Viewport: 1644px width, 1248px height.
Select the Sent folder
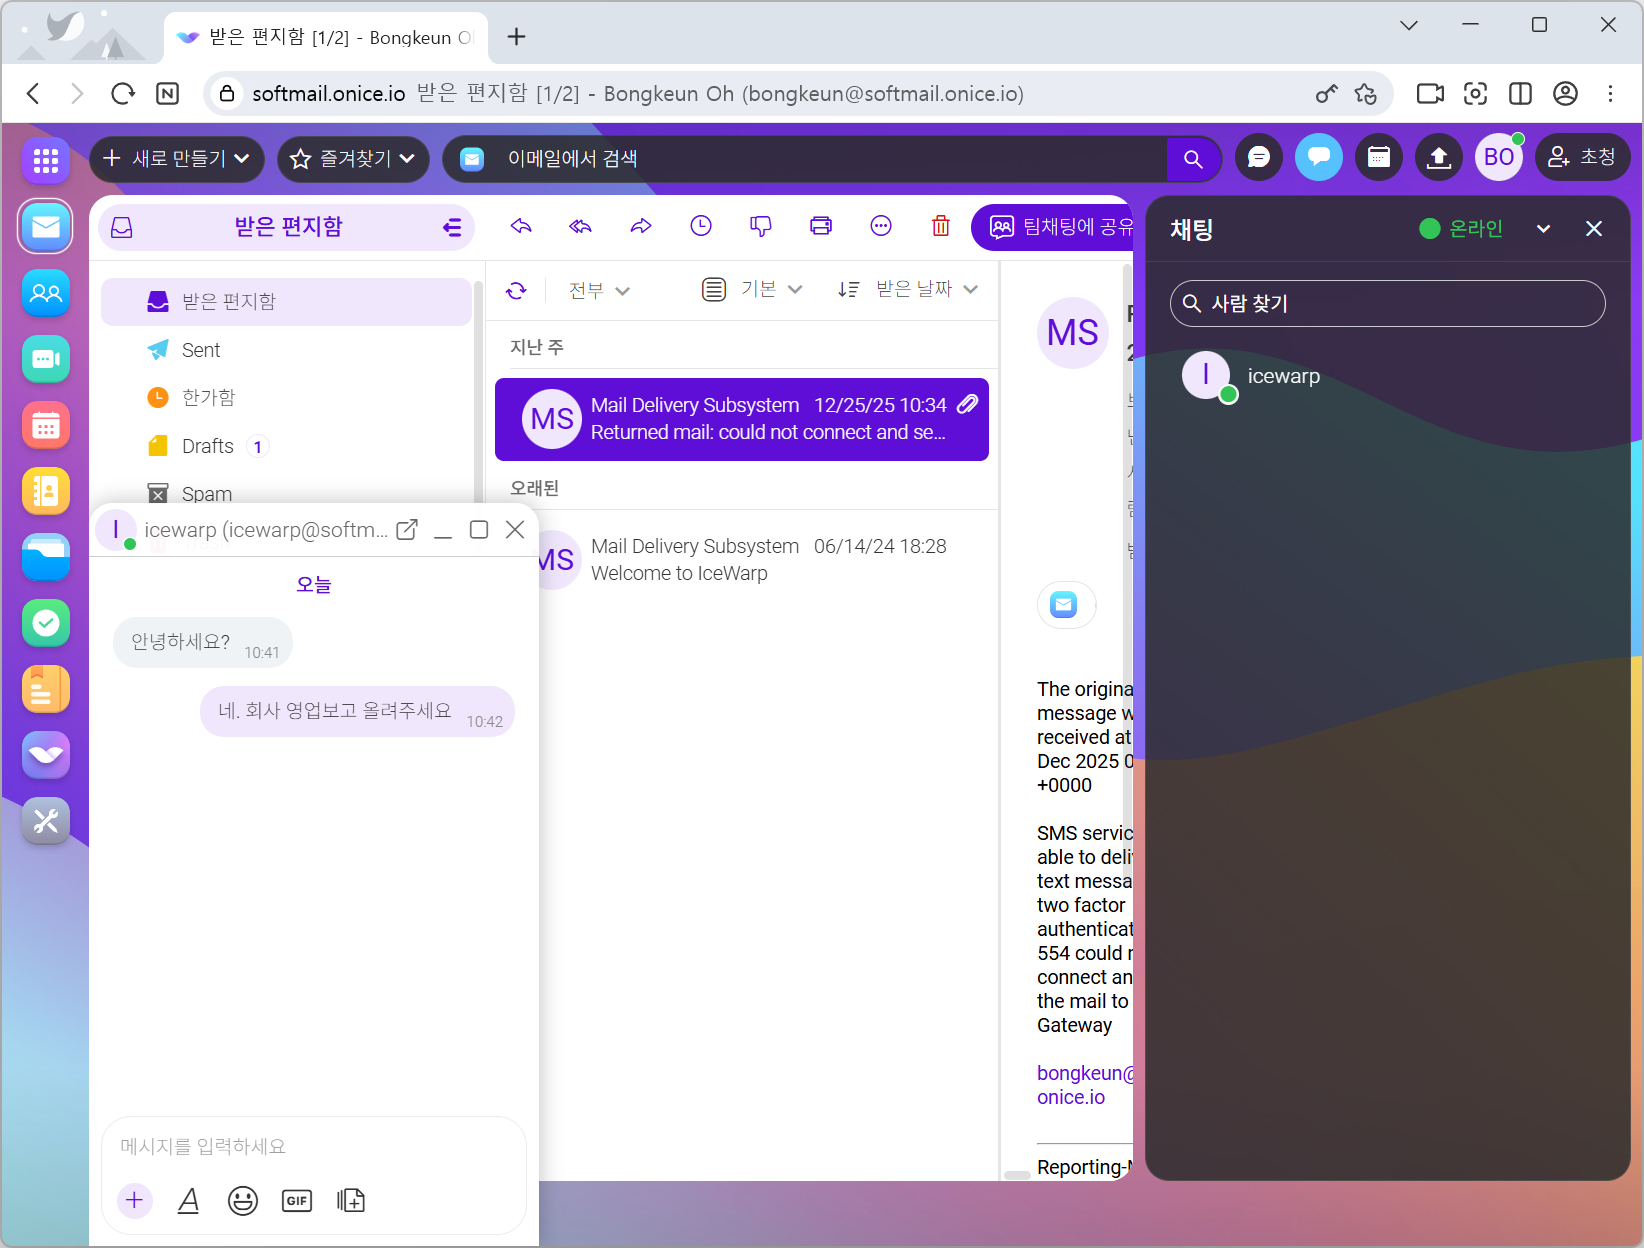201,350
